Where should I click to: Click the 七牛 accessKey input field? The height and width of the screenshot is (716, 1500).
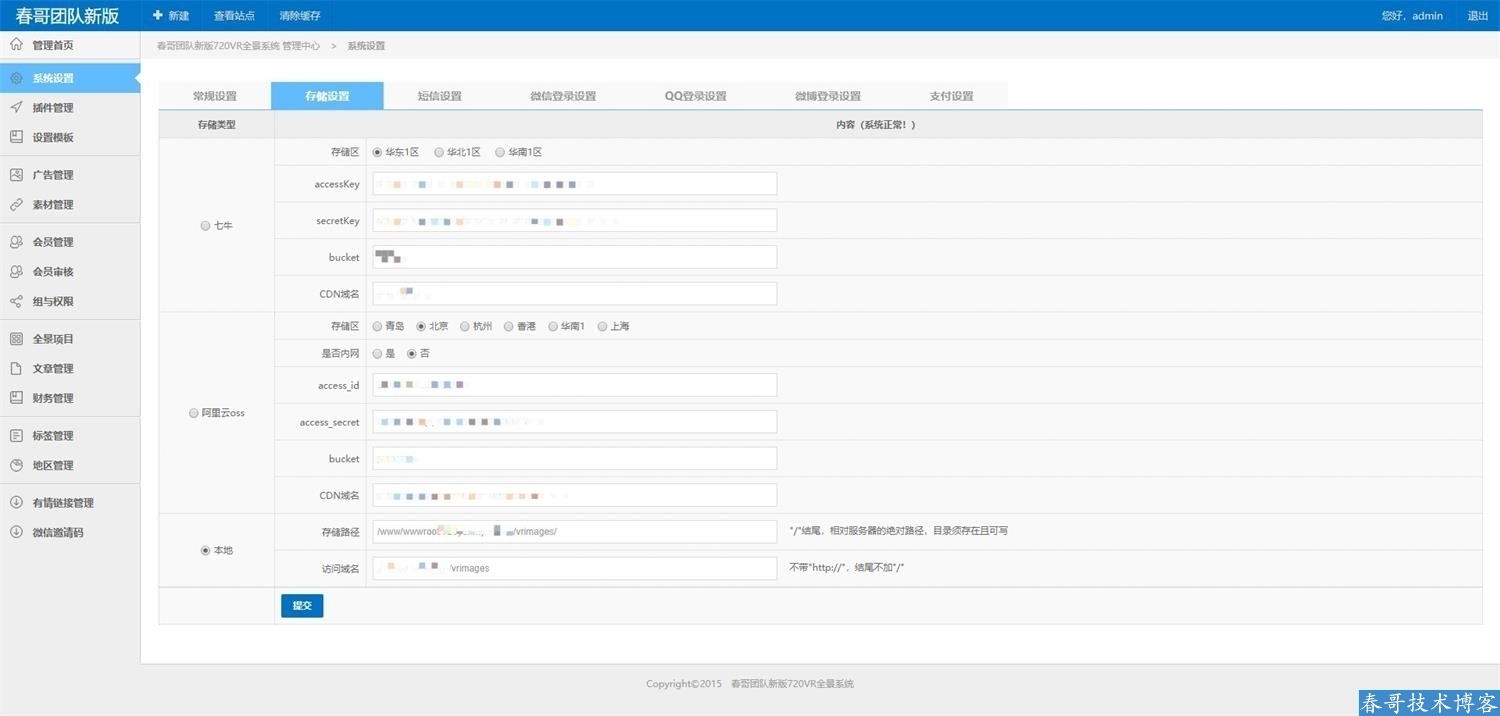[575, 184]
